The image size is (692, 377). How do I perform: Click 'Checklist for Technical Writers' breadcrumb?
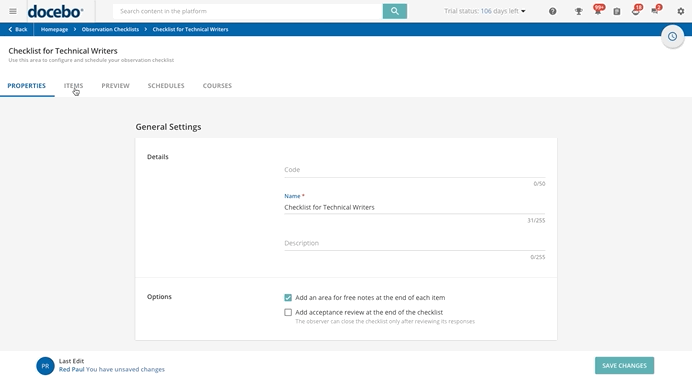[x=190, y=29]
